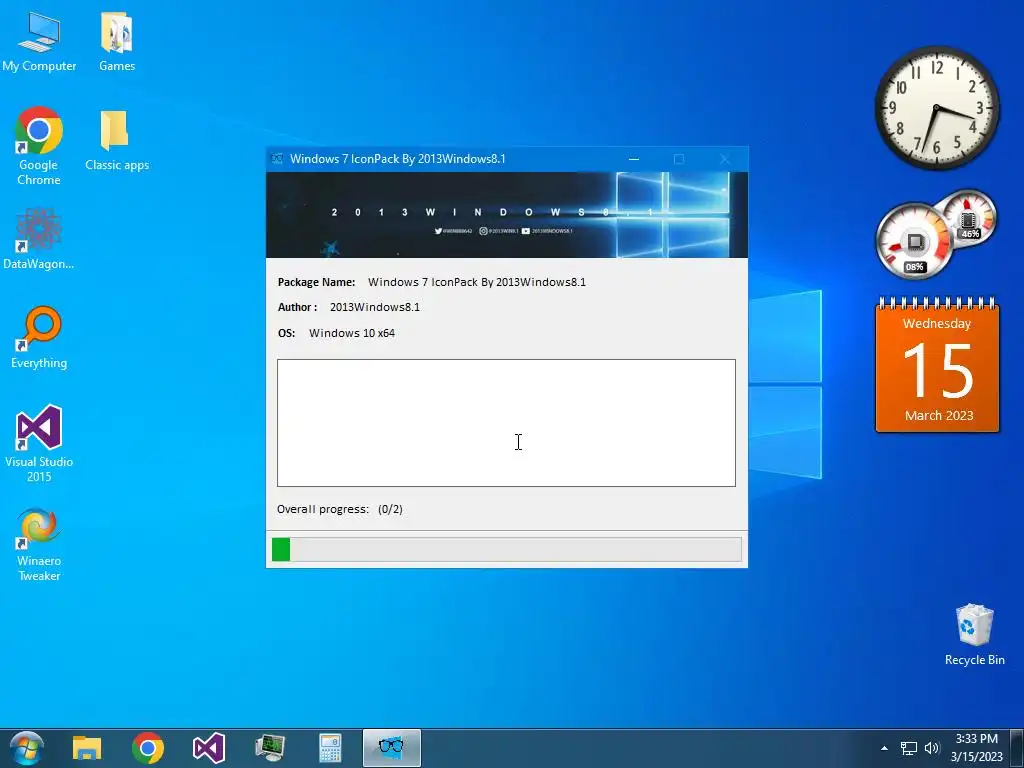Image resolution: width=1024 pixels, height=768 pixels.
Task: Open the My Computer desktop icon
Action: pos(39,41)
